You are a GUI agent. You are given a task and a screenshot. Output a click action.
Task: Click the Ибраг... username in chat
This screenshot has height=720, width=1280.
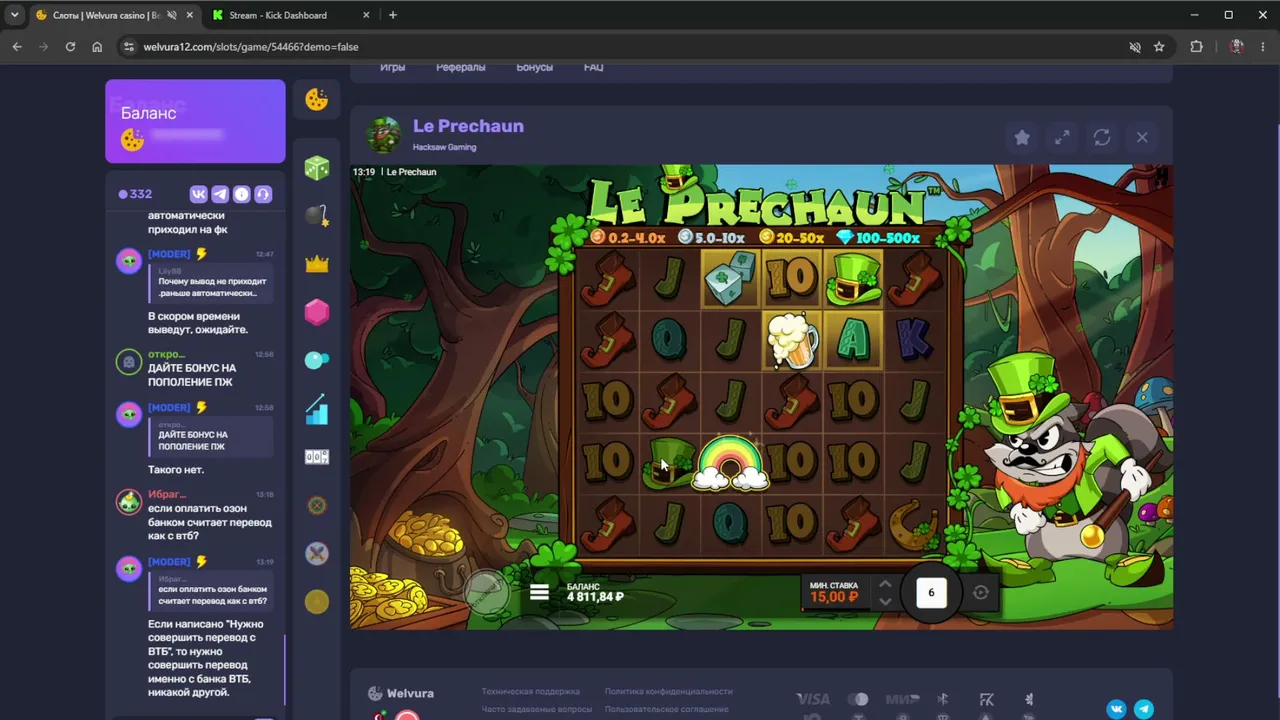(x=167, y=494)
